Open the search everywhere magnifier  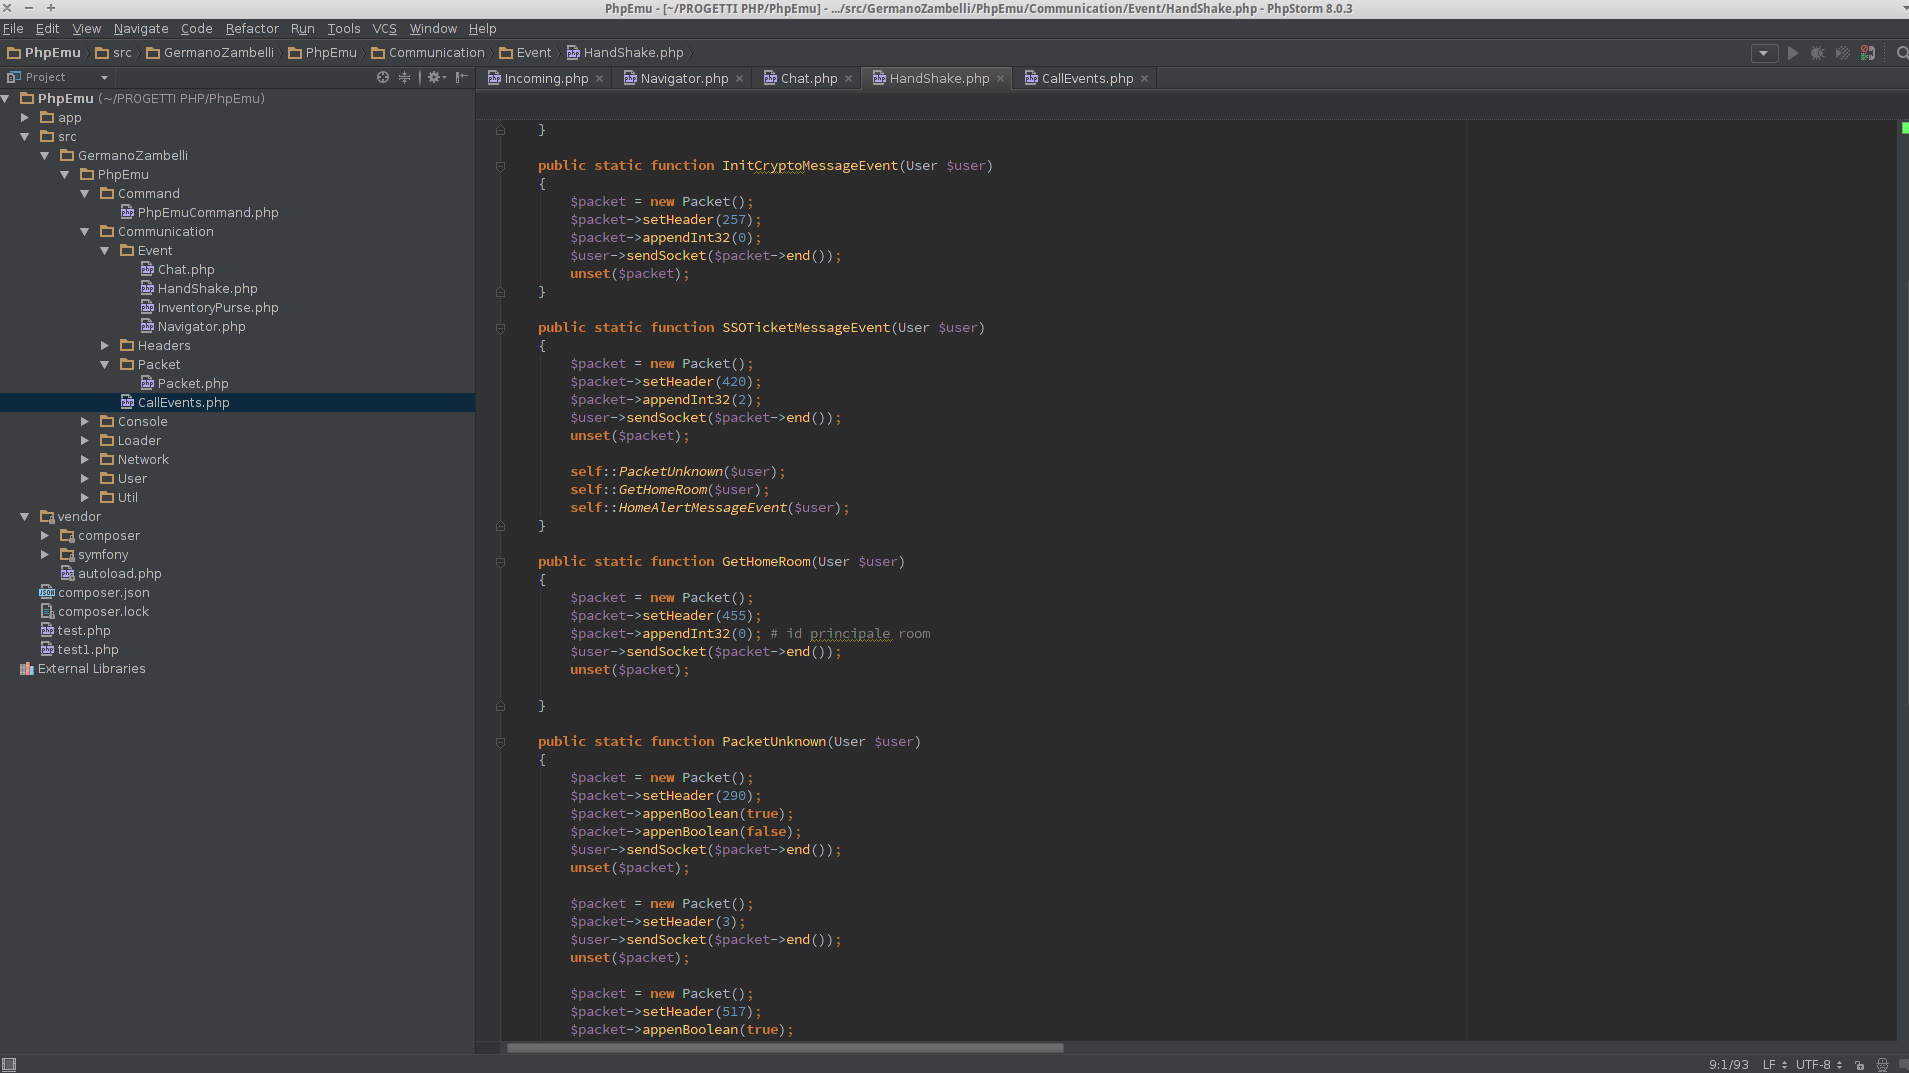(x=1901, y=53)
